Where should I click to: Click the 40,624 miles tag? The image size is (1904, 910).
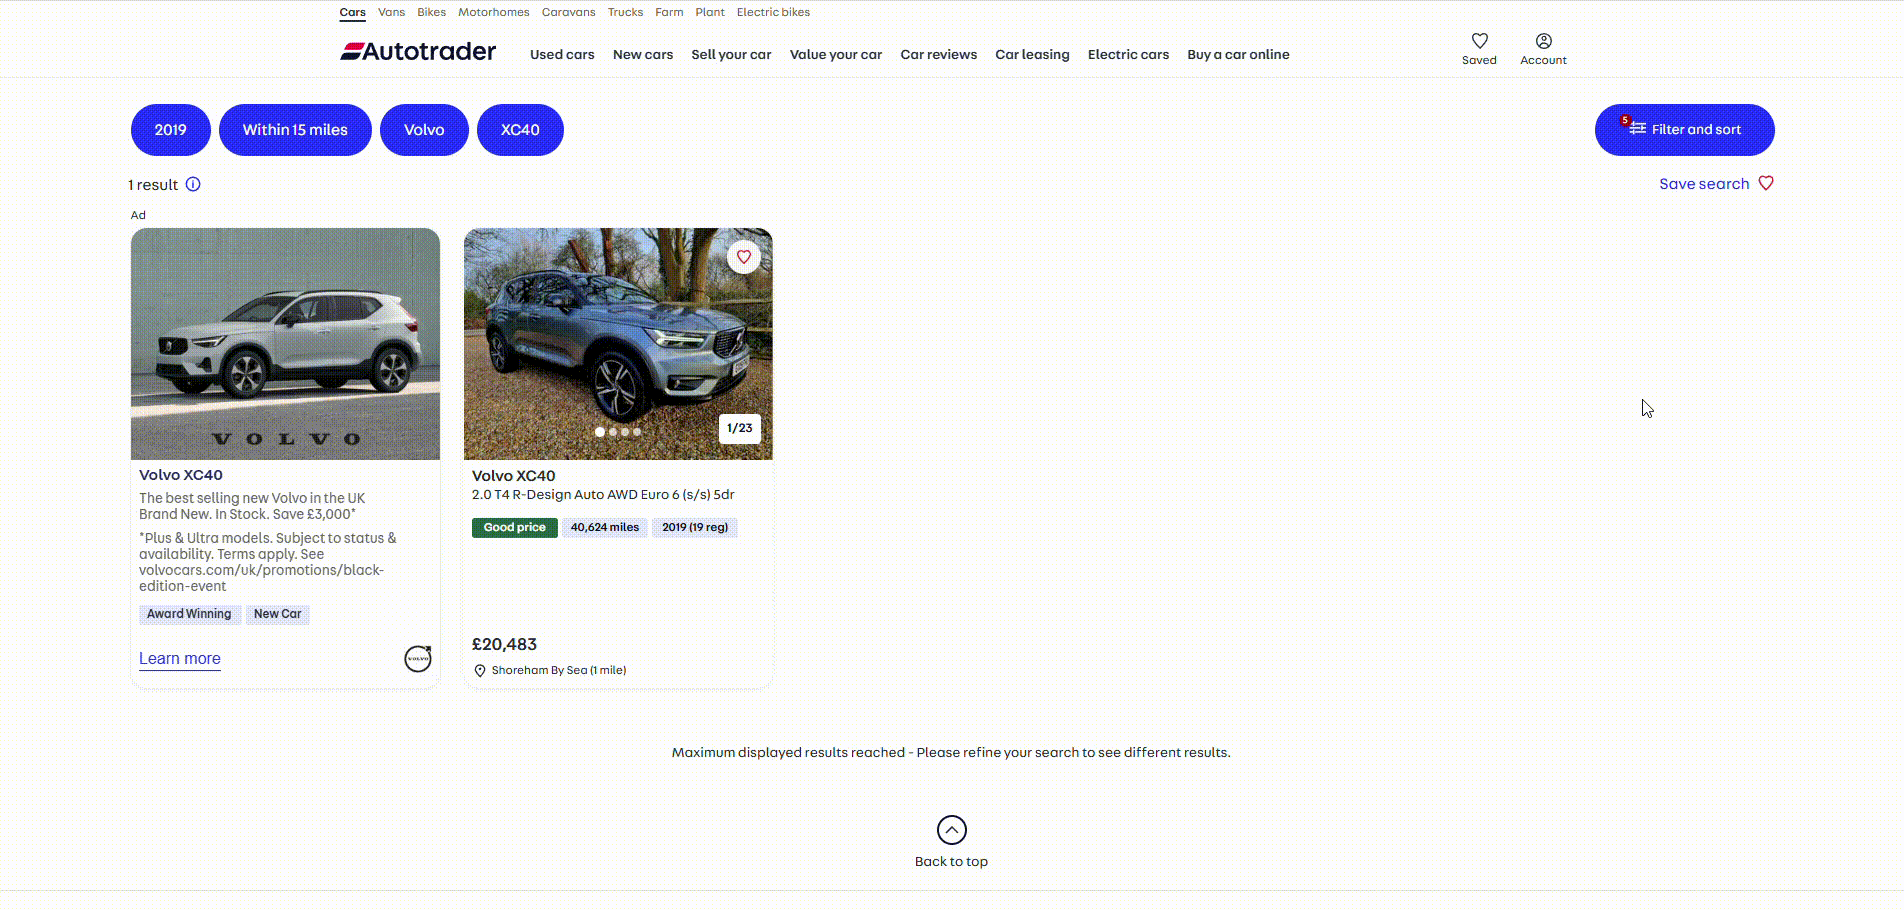[x=605, y=527]
